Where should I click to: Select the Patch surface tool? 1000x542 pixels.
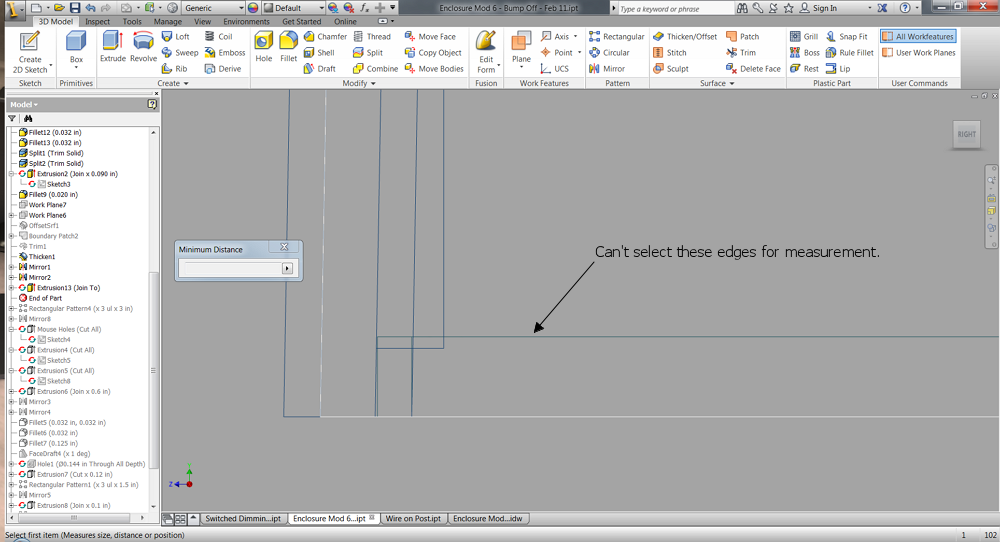coord(743,36)
